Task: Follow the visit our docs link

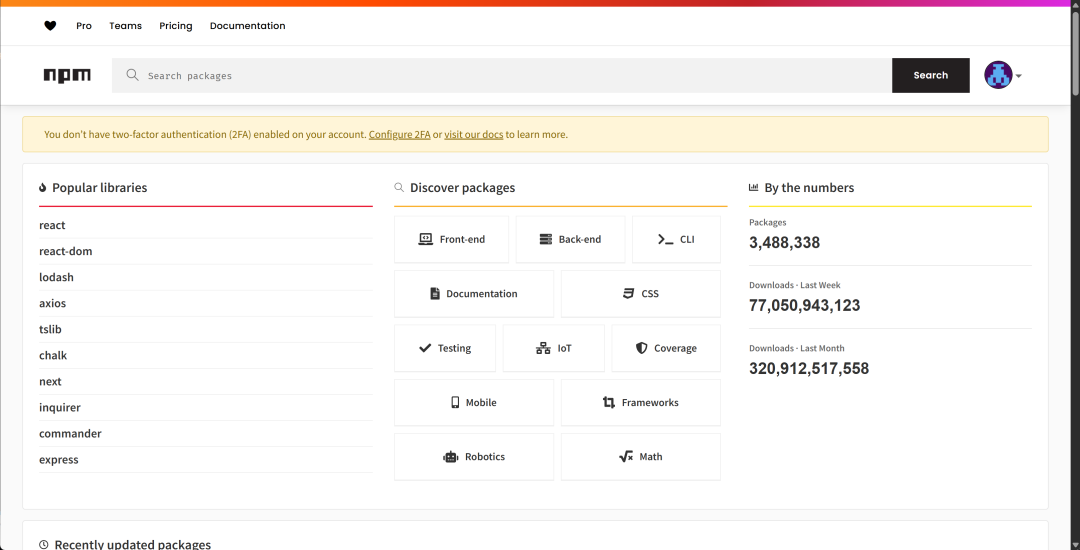Action: 474,134
